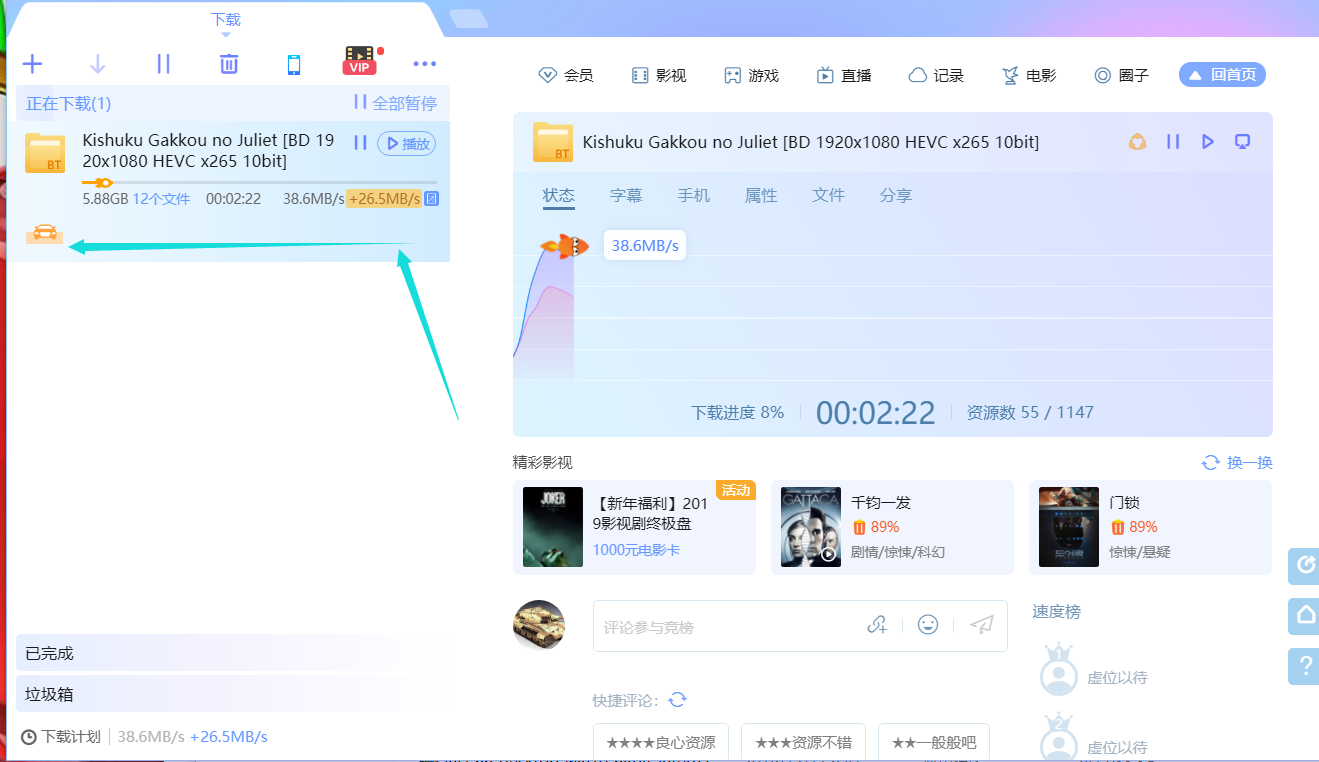Open the 字幕 subtitles tab

click(x=626, y=195)
